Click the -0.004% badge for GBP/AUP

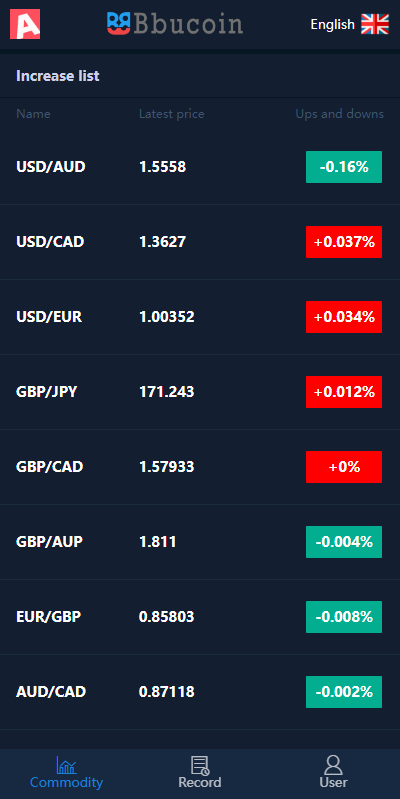tap(344, 542)
